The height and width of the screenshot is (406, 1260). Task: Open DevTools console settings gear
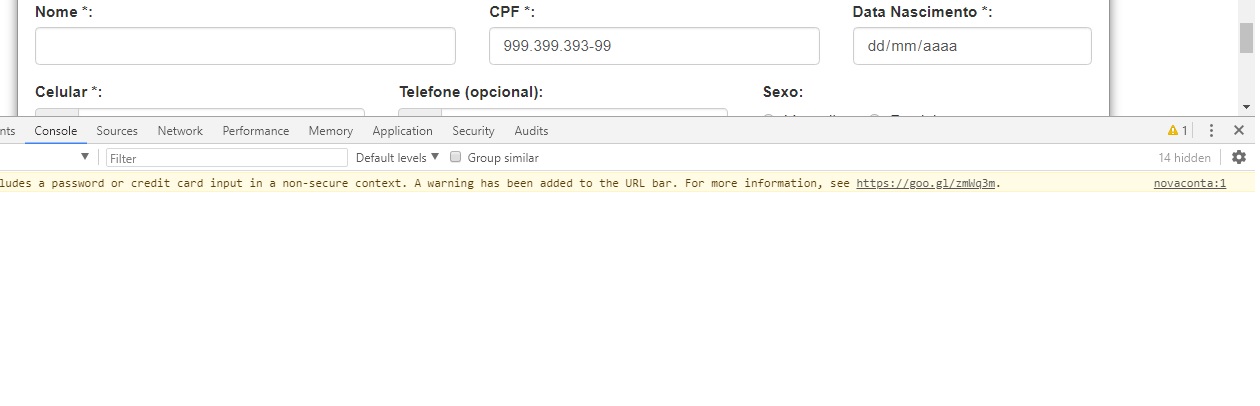[1239, 157]
